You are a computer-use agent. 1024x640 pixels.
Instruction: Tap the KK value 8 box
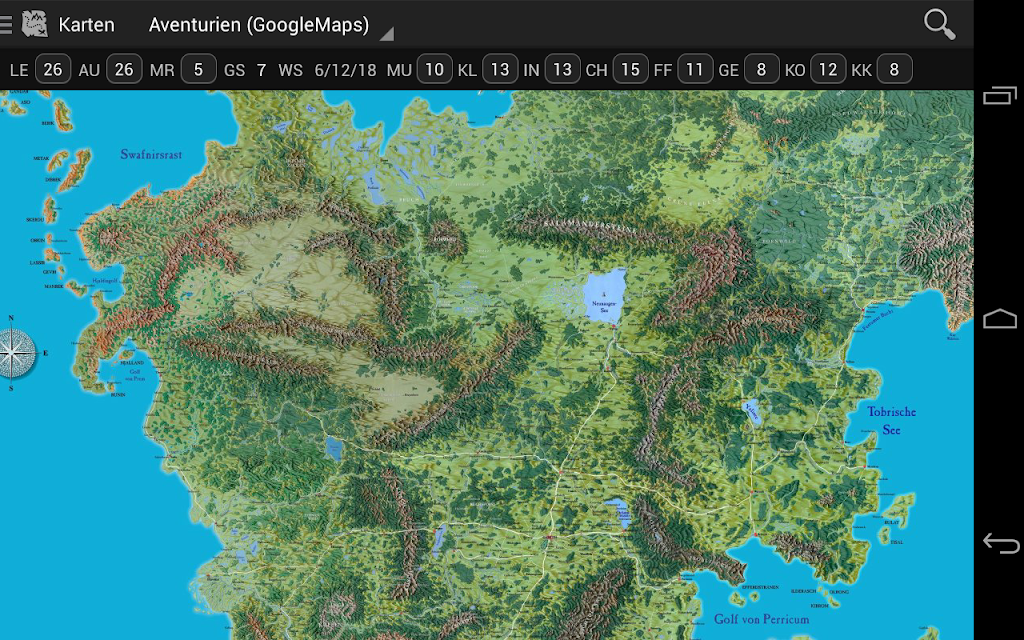tap(894, 69)
